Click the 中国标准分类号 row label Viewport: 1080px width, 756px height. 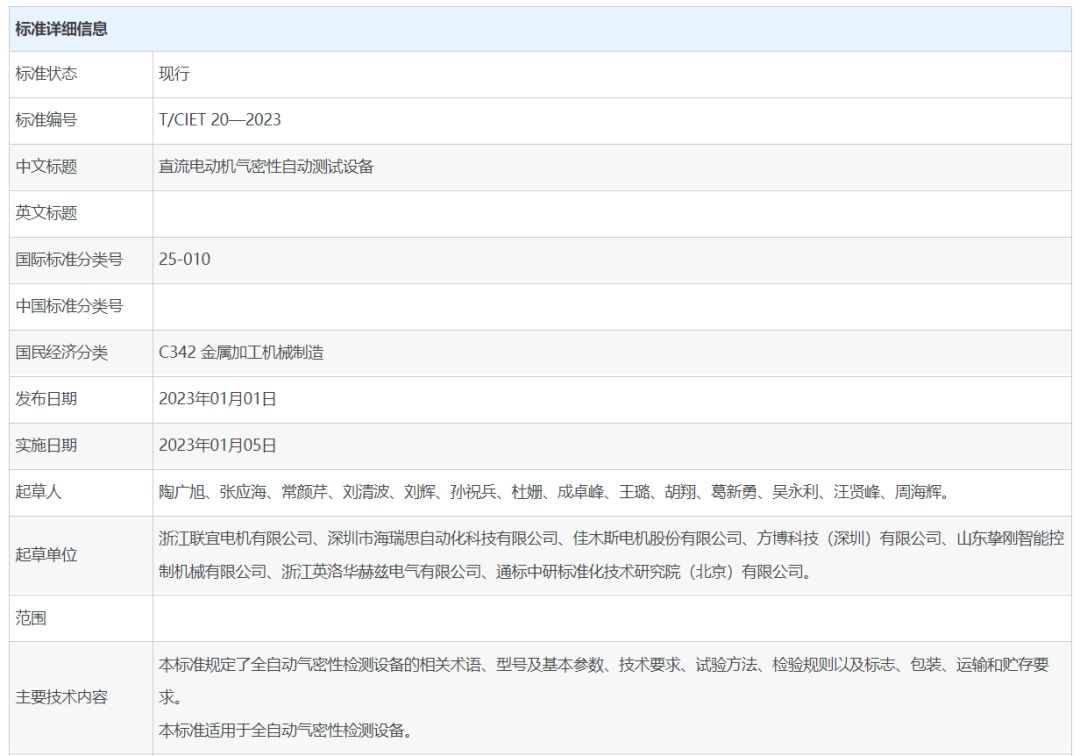[x=69, y=306]
